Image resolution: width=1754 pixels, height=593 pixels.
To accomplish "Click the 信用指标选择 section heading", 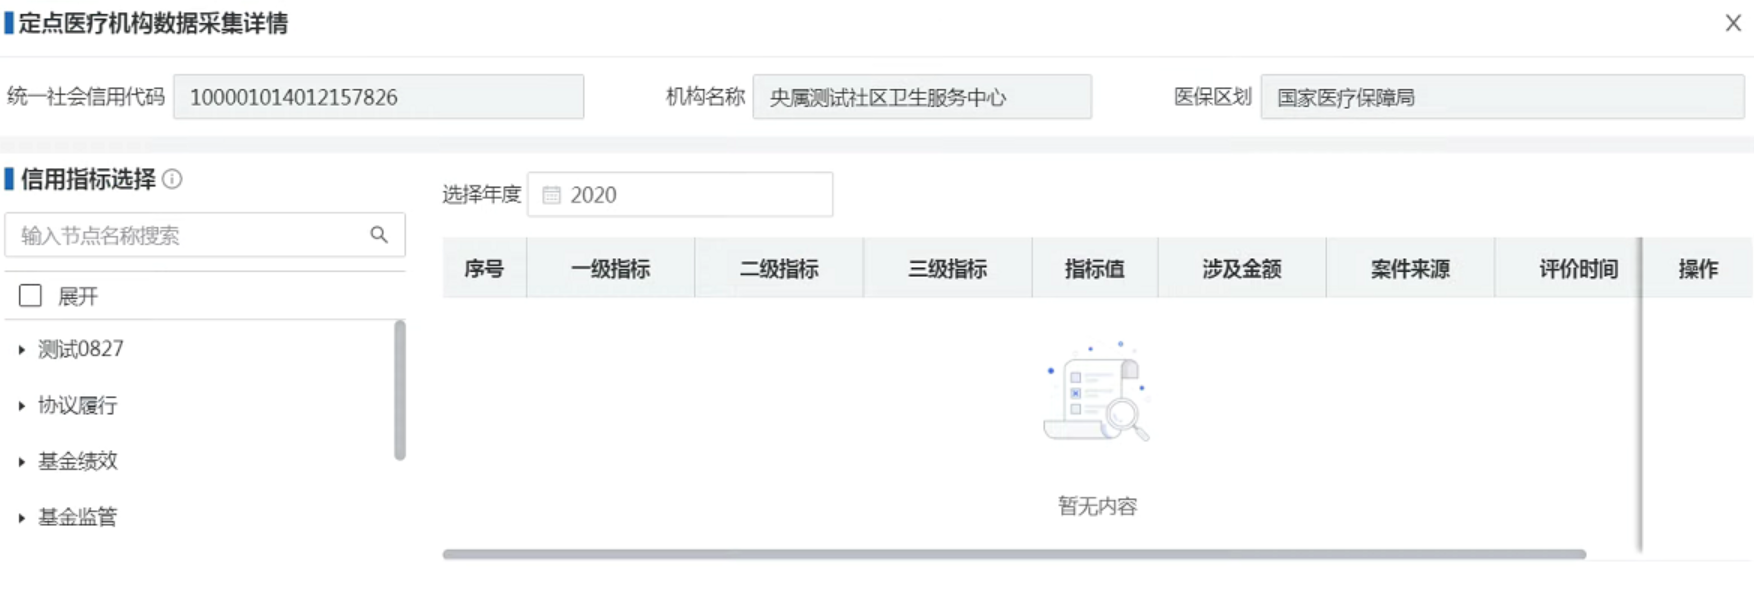I will tap(88, 179).
